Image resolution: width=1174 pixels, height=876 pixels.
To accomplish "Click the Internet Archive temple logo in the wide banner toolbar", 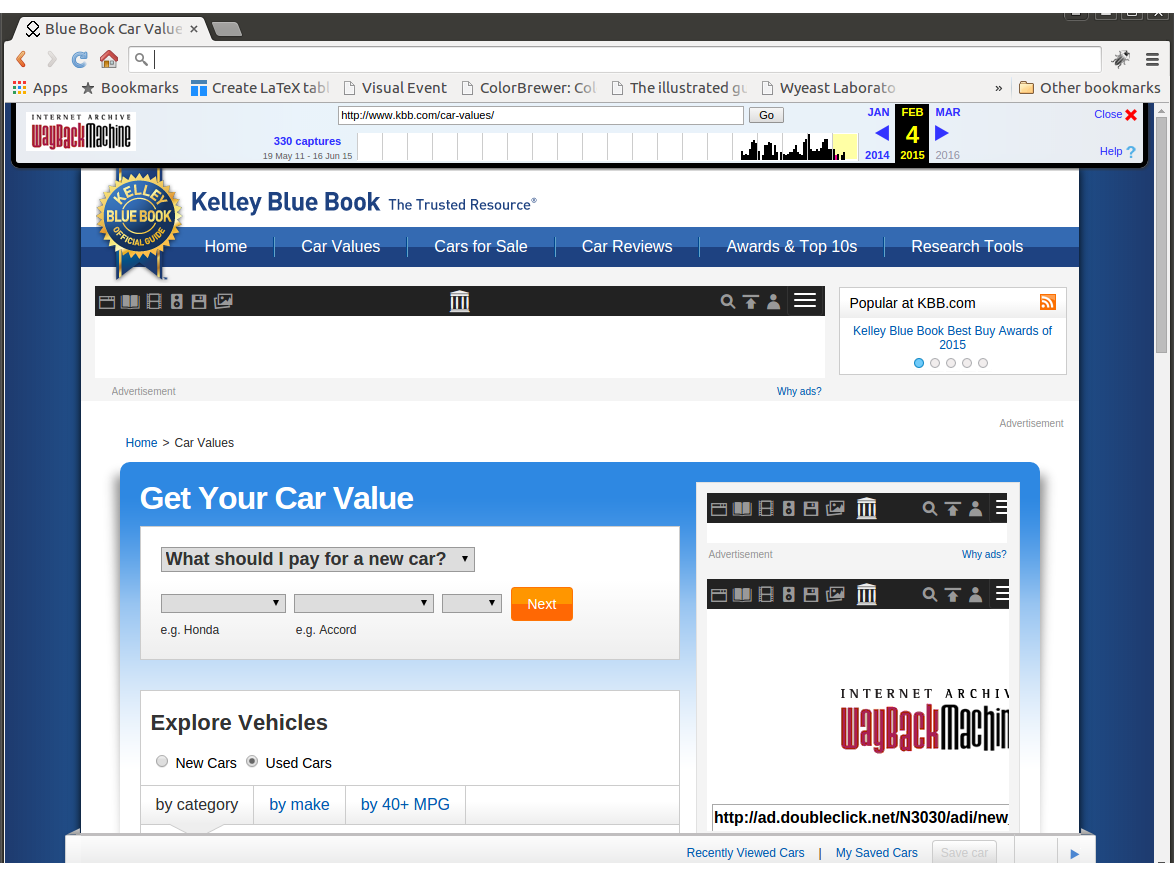I will [x=460, y=302].
